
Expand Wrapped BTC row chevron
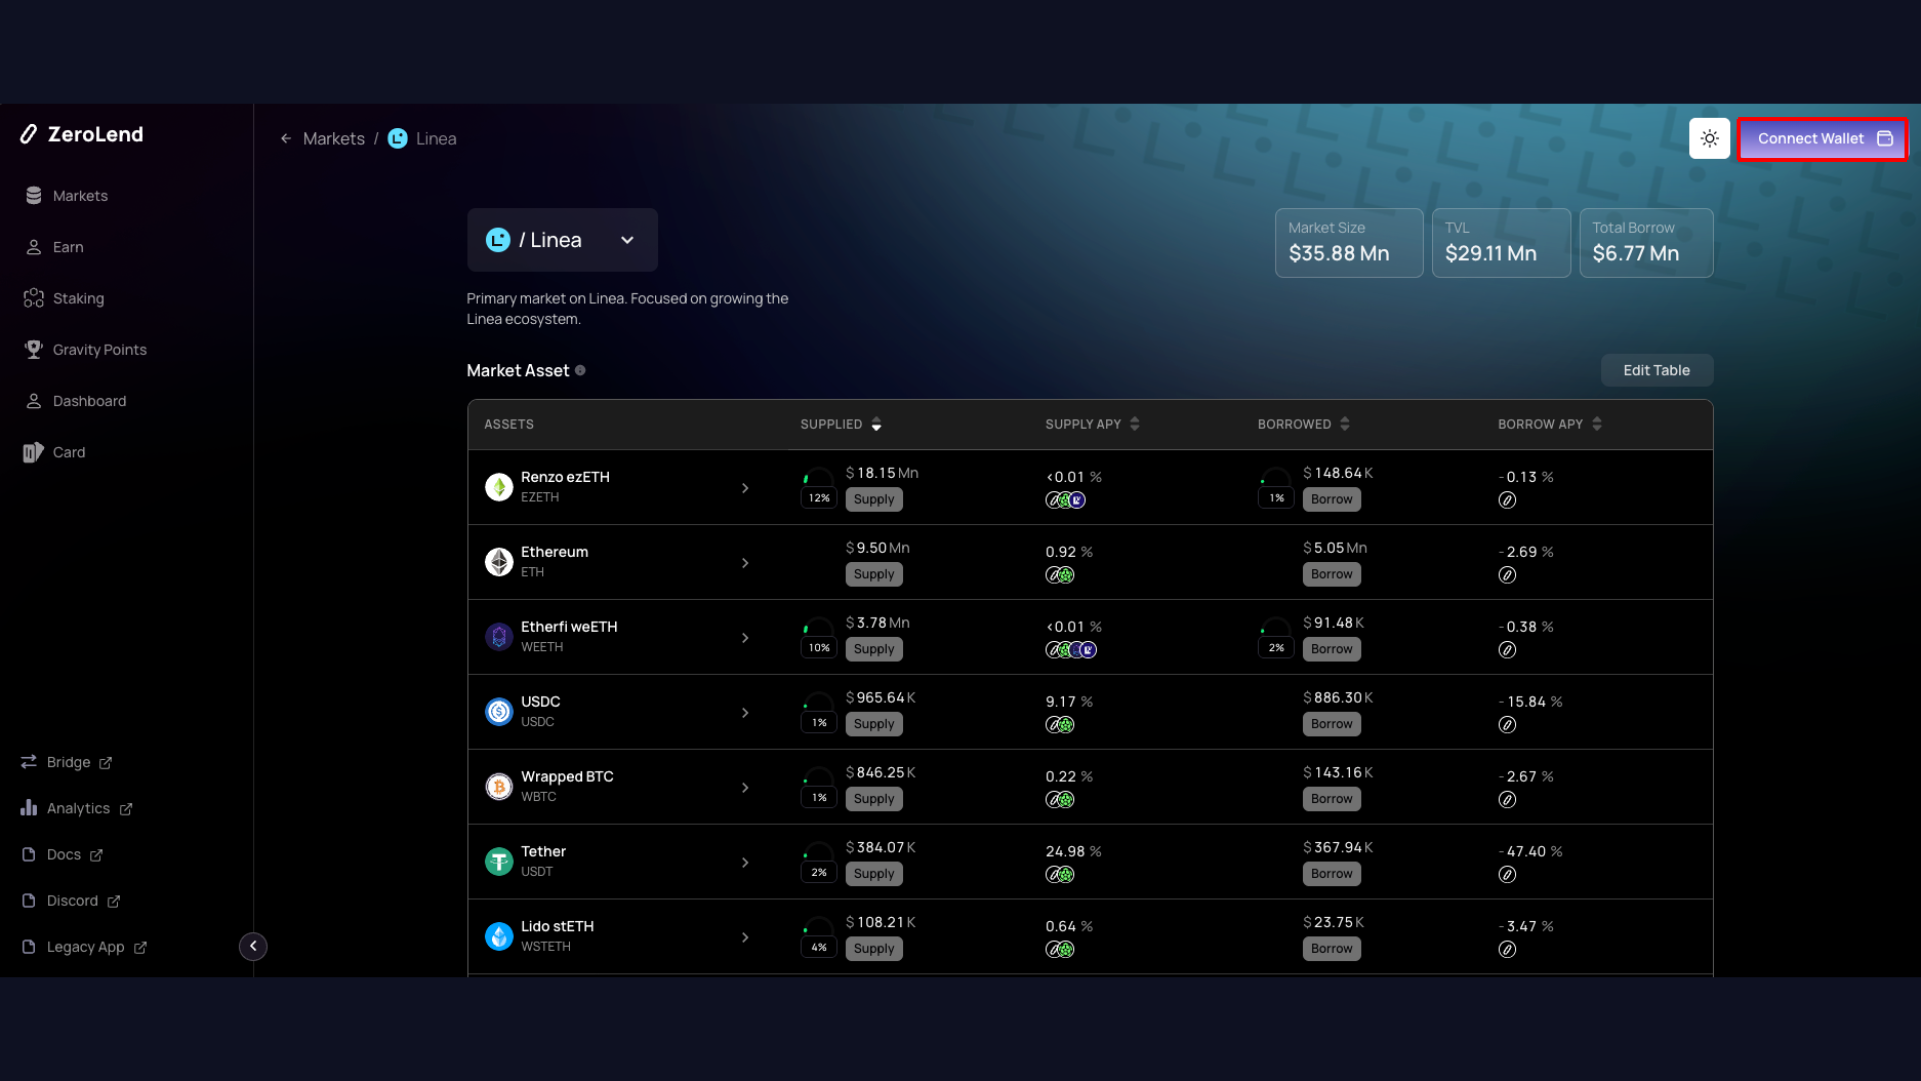coord(745,788)
